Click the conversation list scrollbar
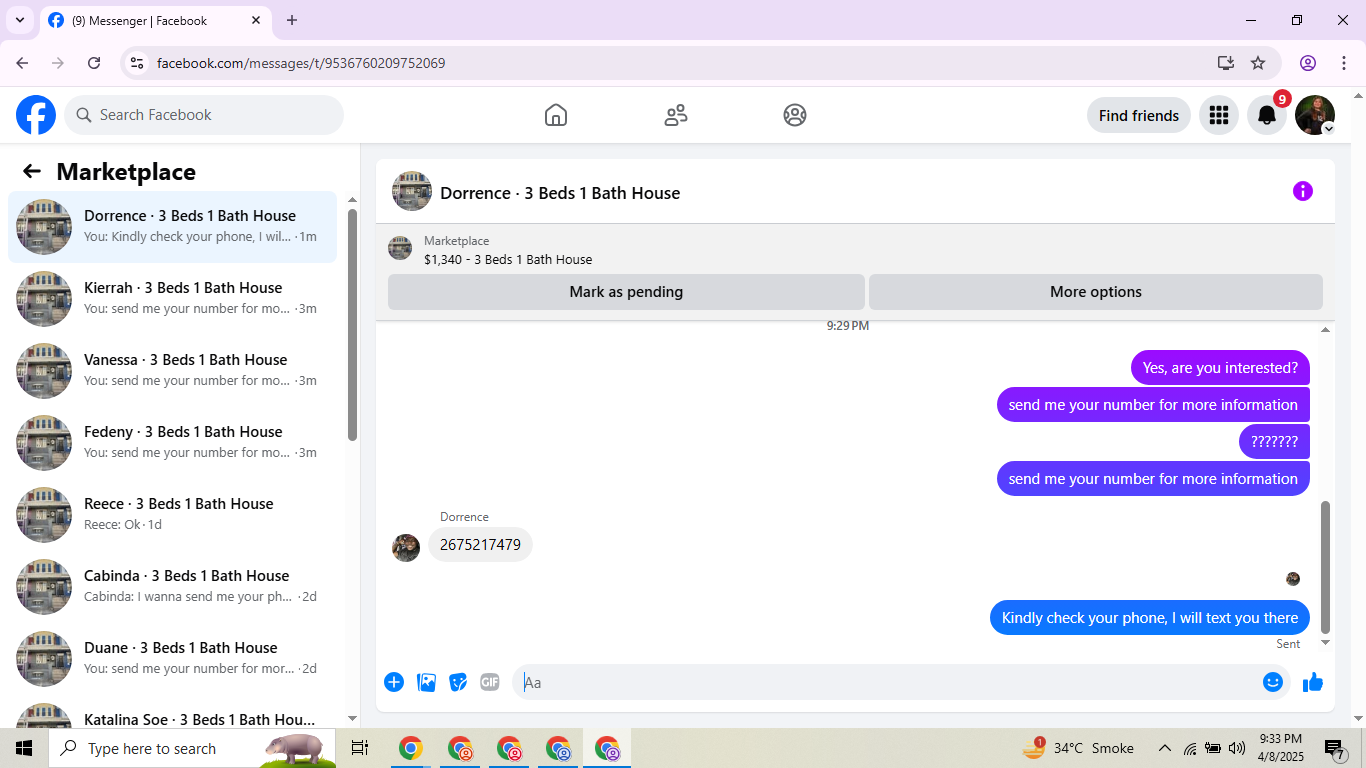 point(352,324)
